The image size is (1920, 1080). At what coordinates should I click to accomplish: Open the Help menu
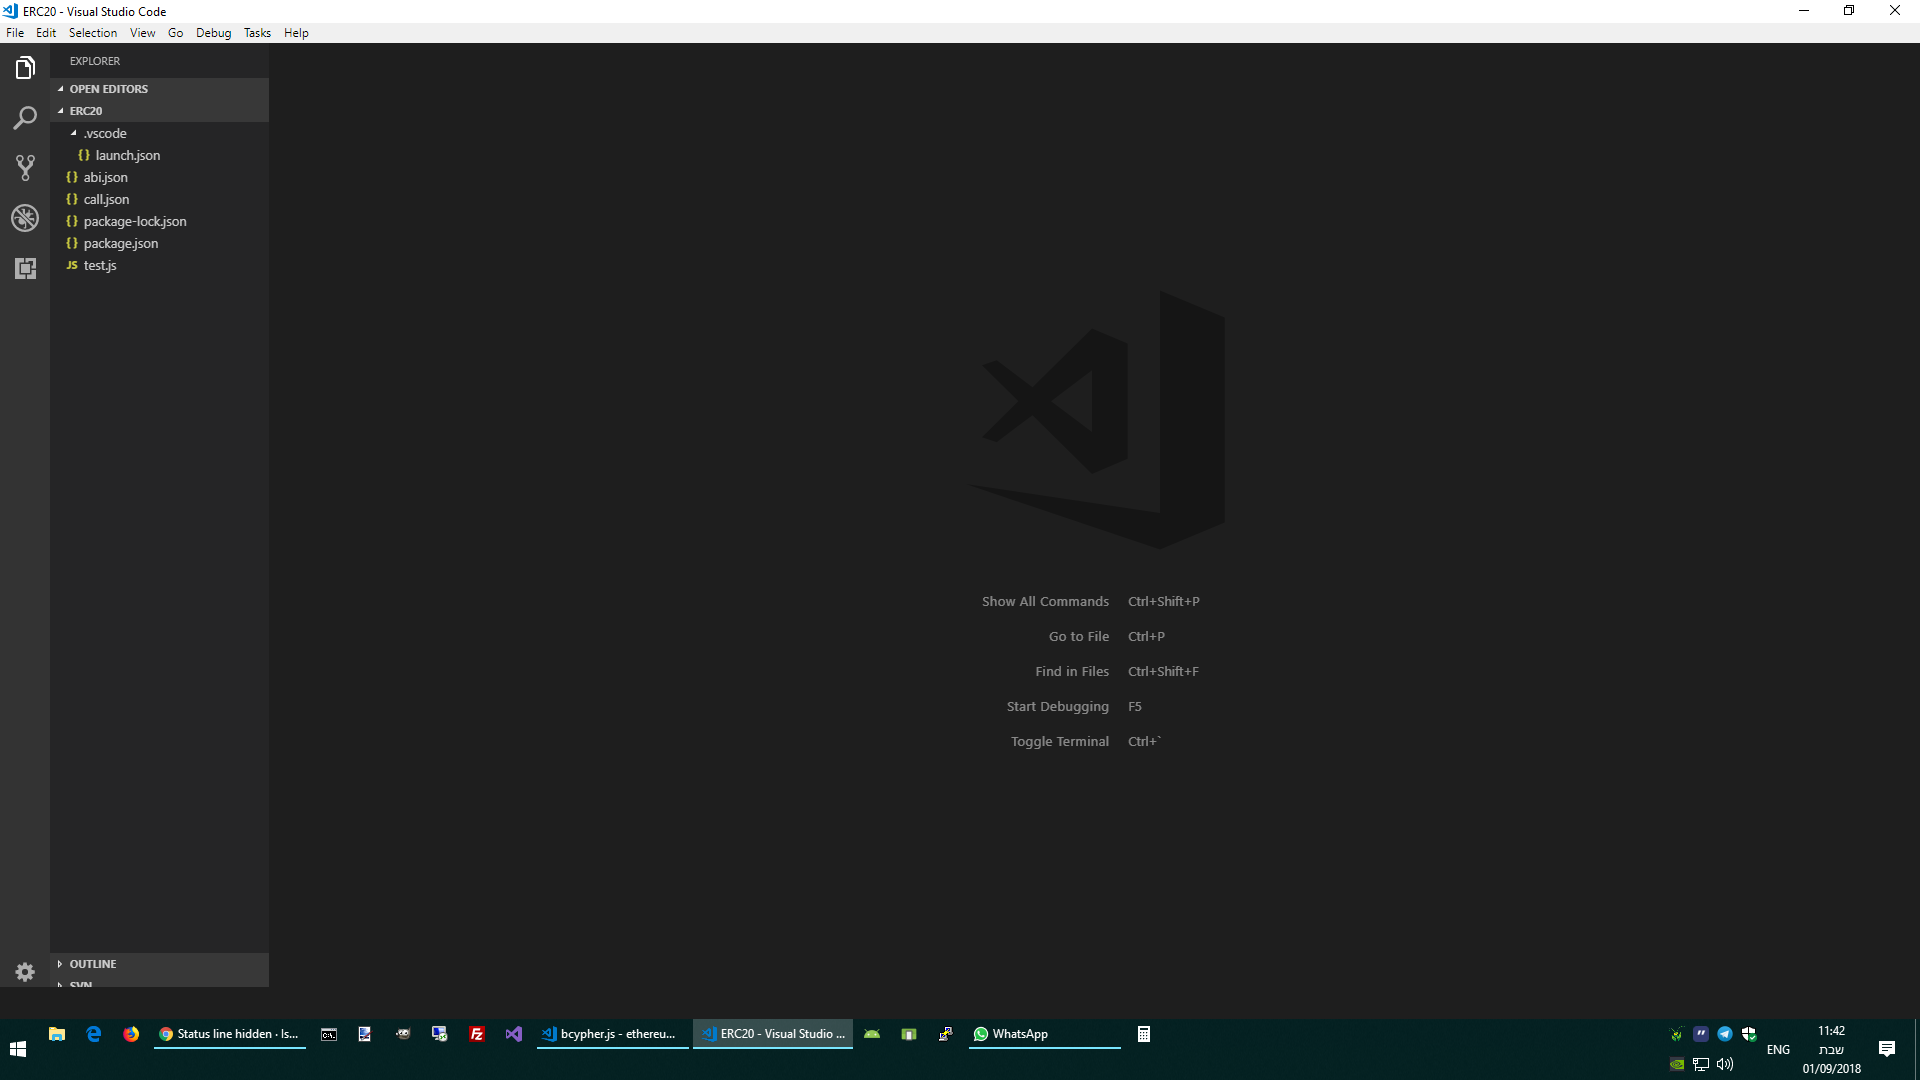coord(296,33)
